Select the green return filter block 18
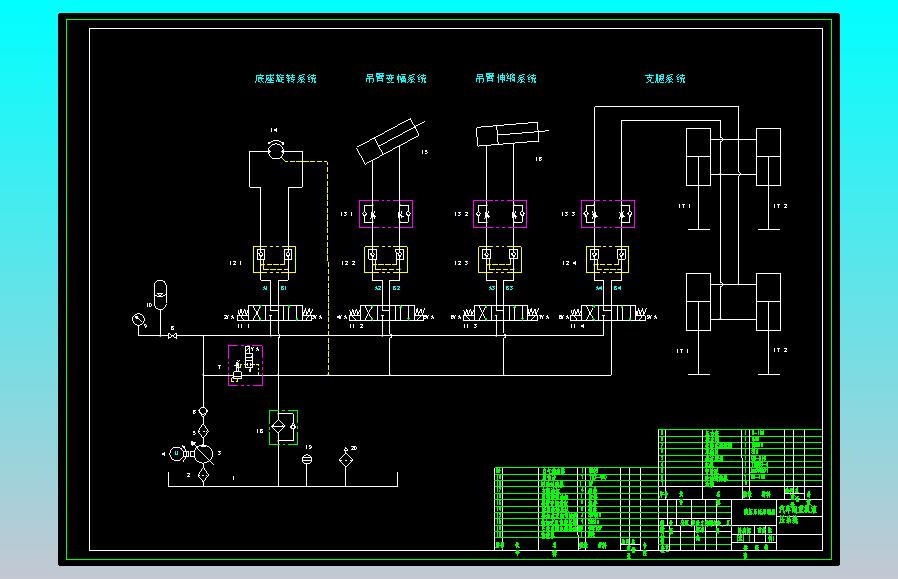The height and width of the screenshot is (579, 898). [x=283, y=427]
